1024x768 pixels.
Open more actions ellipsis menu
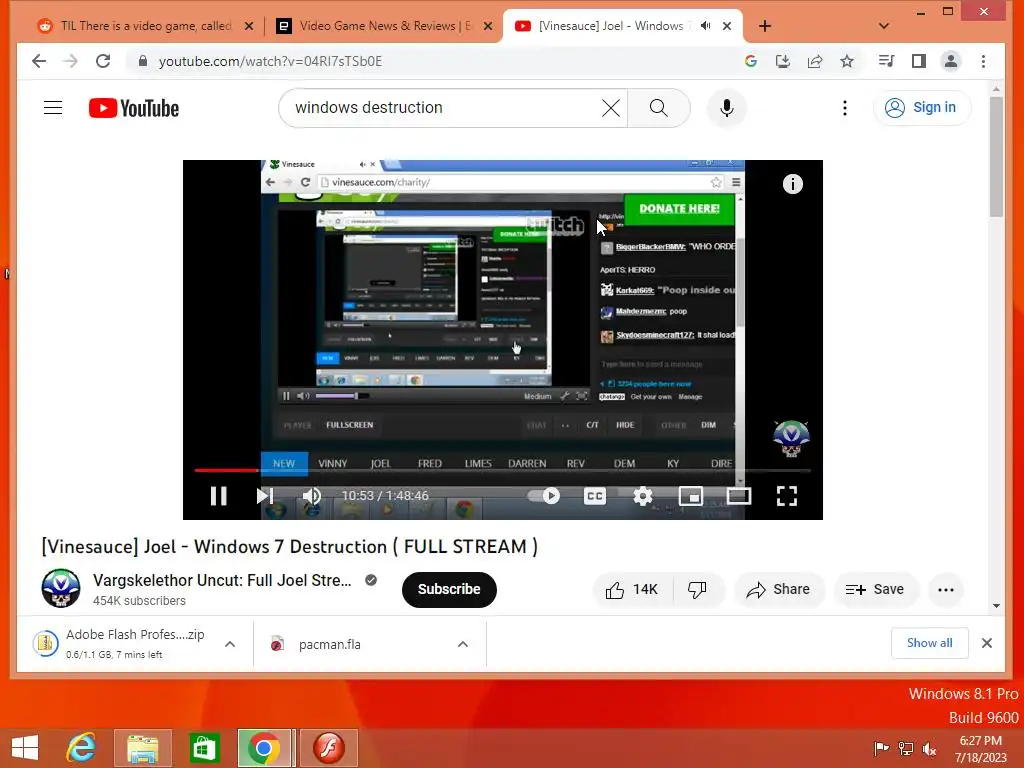[946, 590]
